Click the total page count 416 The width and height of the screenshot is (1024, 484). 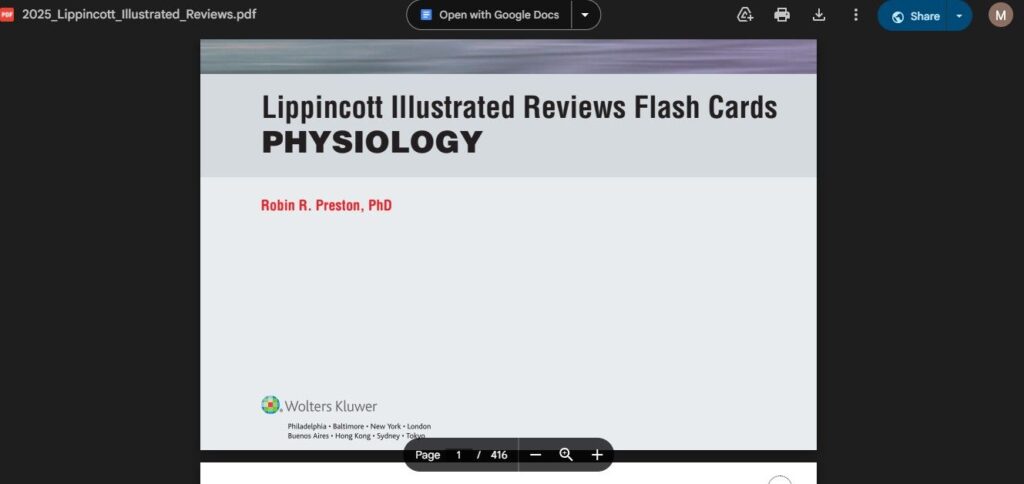coord(499,455)
